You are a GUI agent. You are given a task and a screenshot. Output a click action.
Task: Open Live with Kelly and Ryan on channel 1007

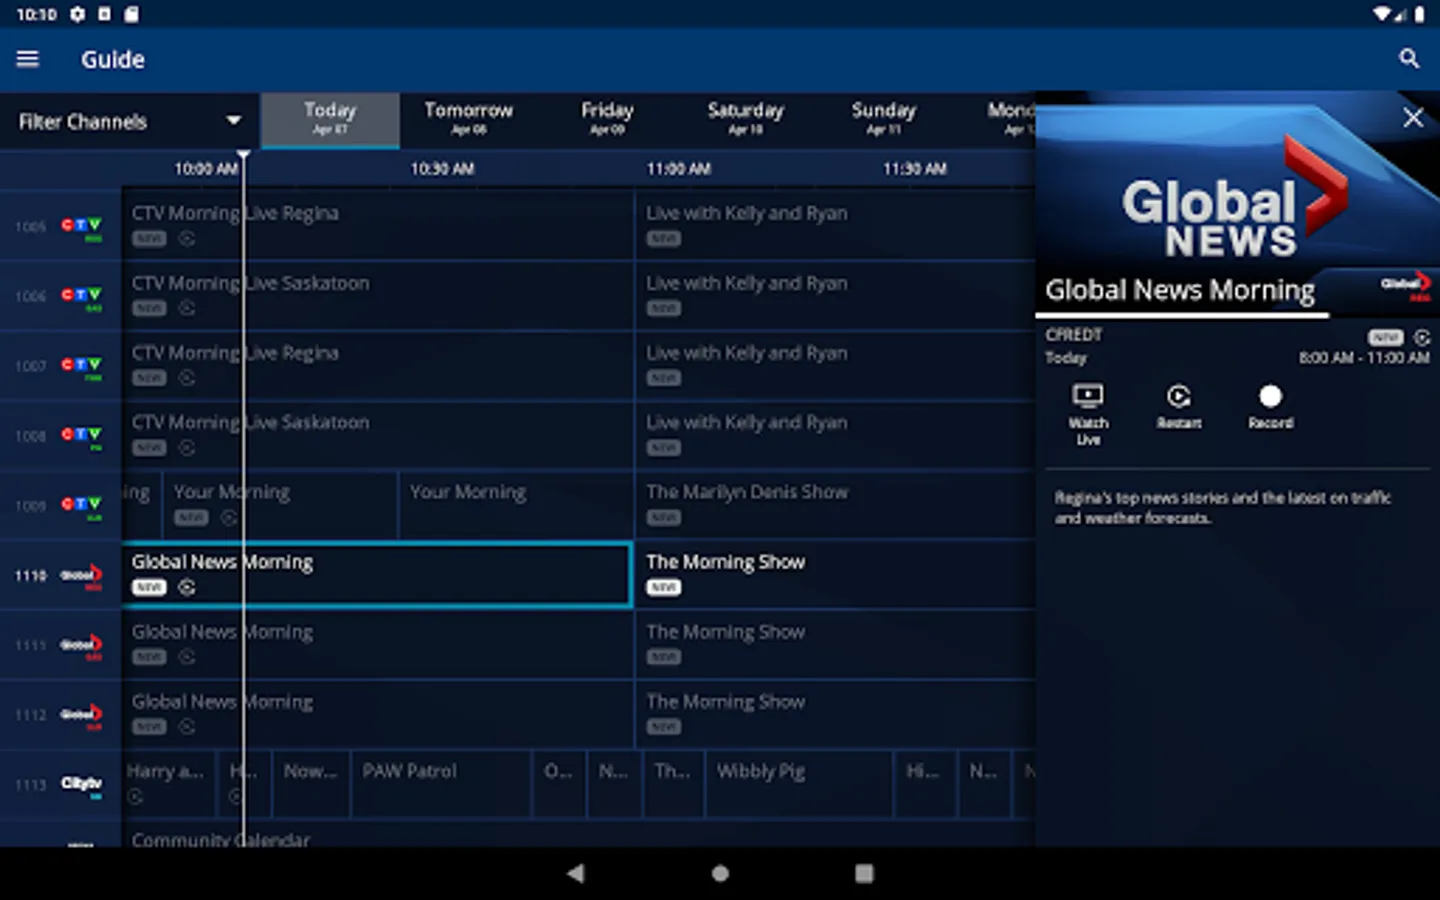pos(835,366)
